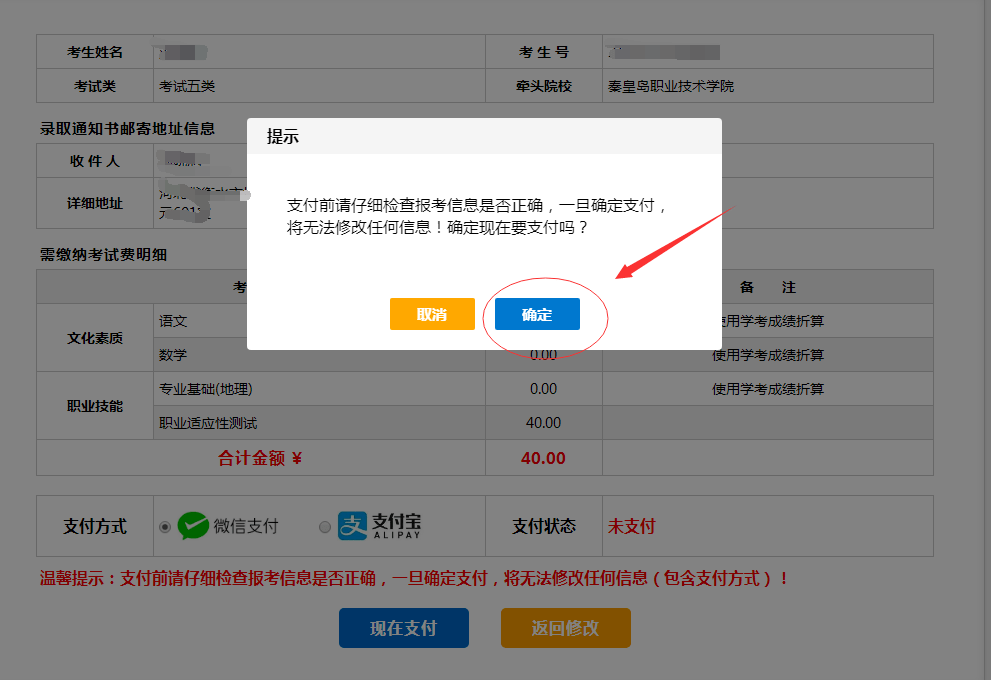Click the 未支付 payment status text

629,525
